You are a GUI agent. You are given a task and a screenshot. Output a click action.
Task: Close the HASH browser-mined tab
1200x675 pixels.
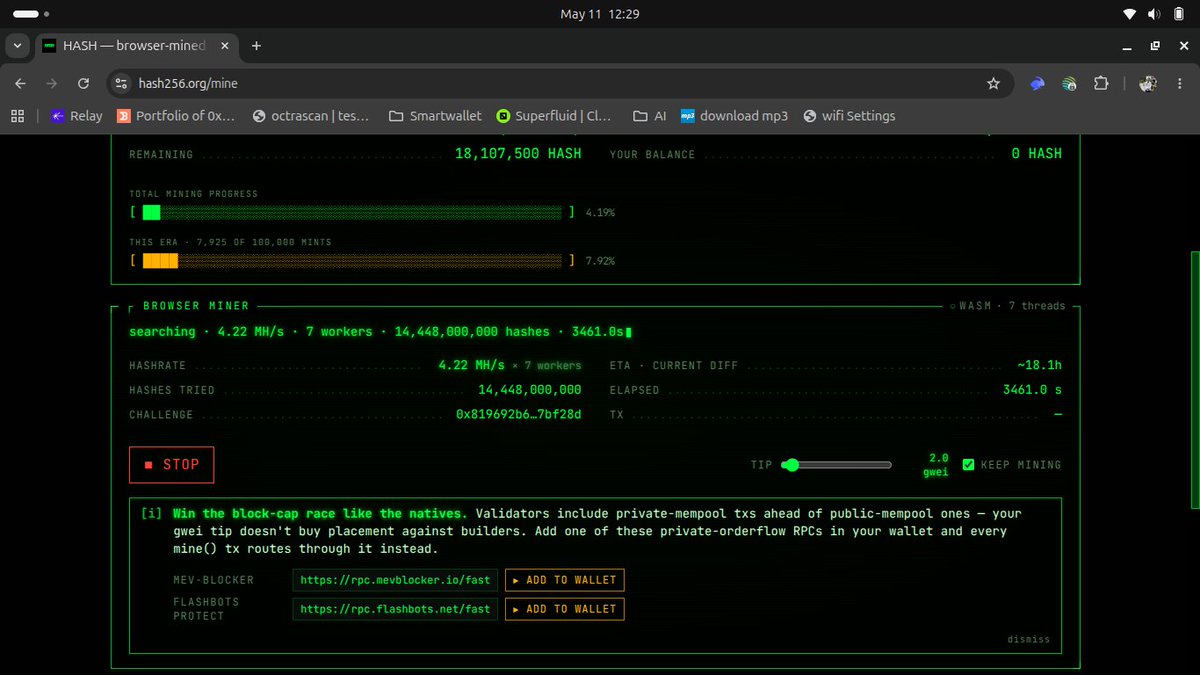[224, 46]
